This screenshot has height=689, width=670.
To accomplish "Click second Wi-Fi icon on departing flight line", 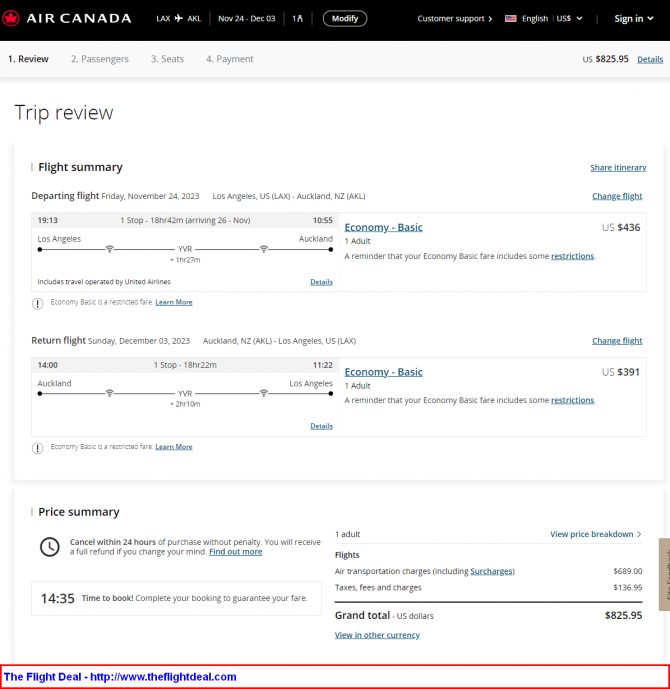I will click(264, 249).
